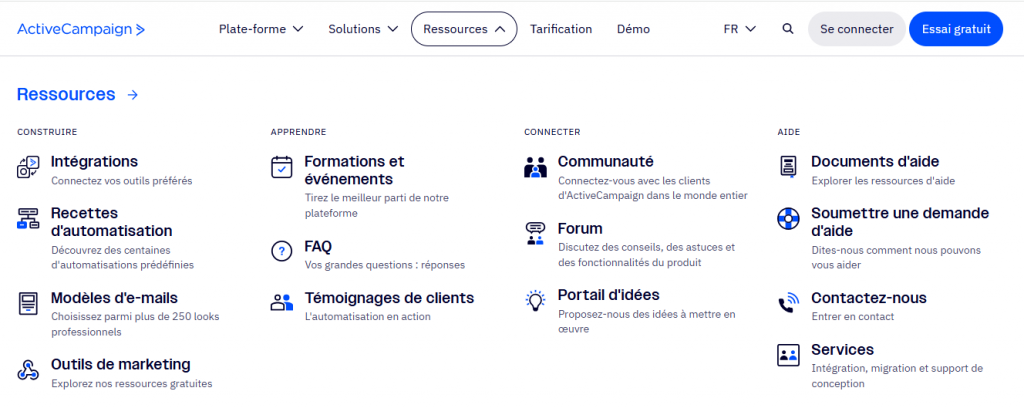The width and height of the screenshot is (1024, 408).
Task: Open the Démo page
Action: 633,29
